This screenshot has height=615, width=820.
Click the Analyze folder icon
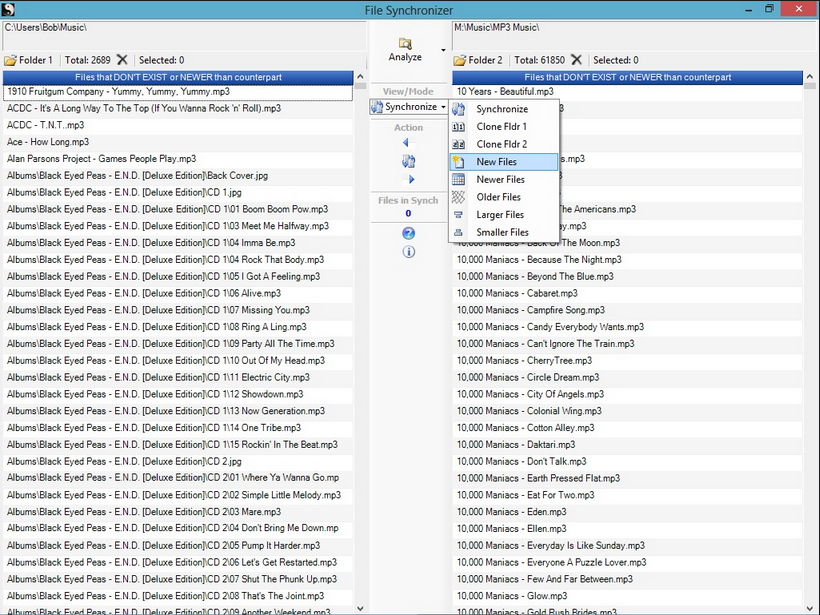coord(405,43)
